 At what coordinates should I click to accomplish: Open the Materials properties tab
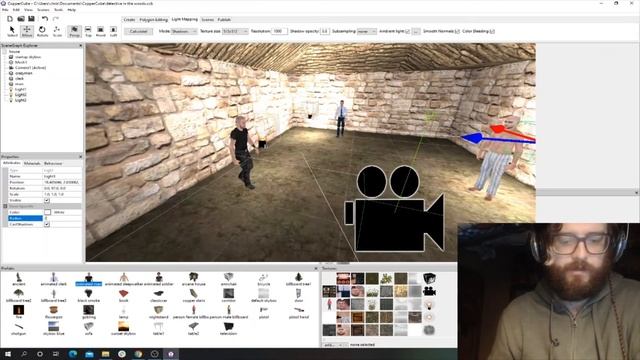tap(32, 163)
